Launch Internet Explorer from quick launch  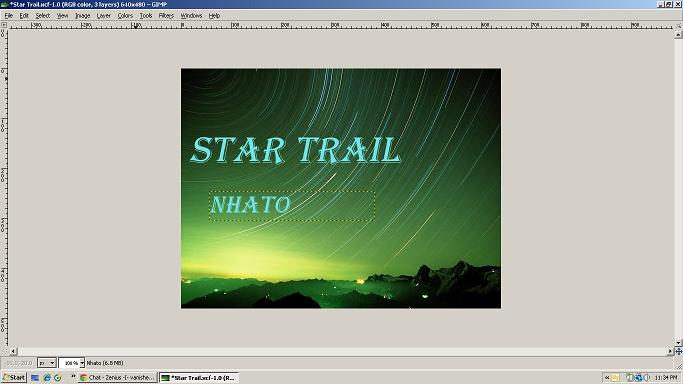pyautogui.click(x=47, y=377)
